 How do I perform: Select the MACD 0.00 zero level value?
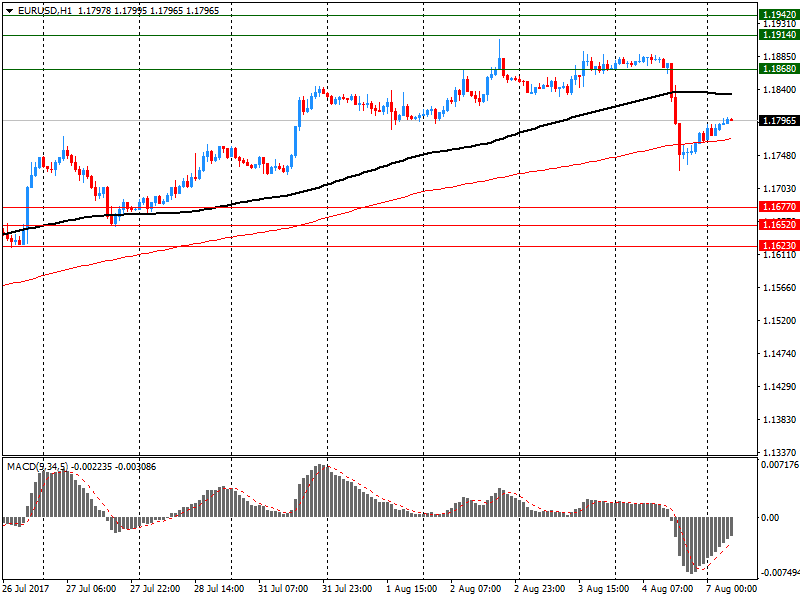(x=770, y=518)
